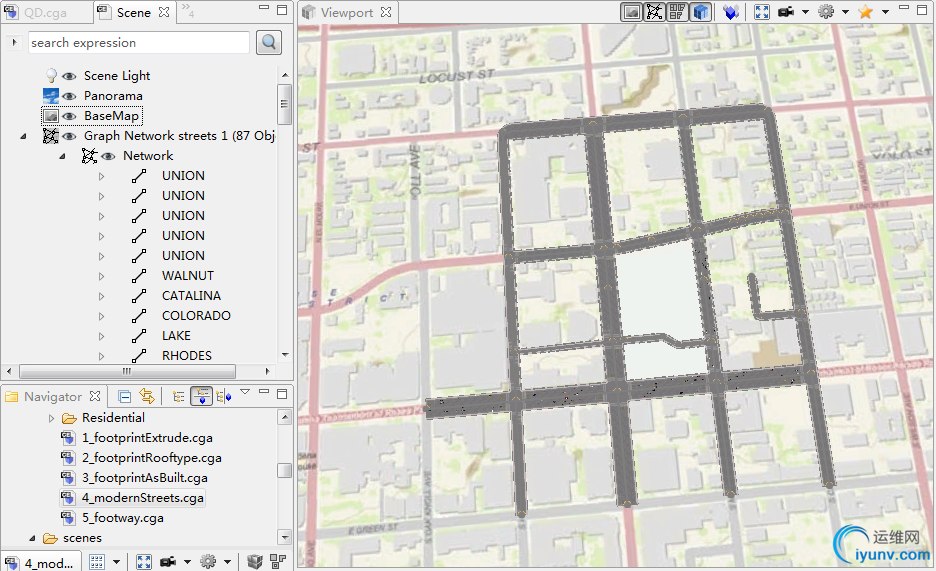This screenshot has width=936, height=571.
Task: Collapse Graph Network streets 1 tree
Action: pos(23,137)
